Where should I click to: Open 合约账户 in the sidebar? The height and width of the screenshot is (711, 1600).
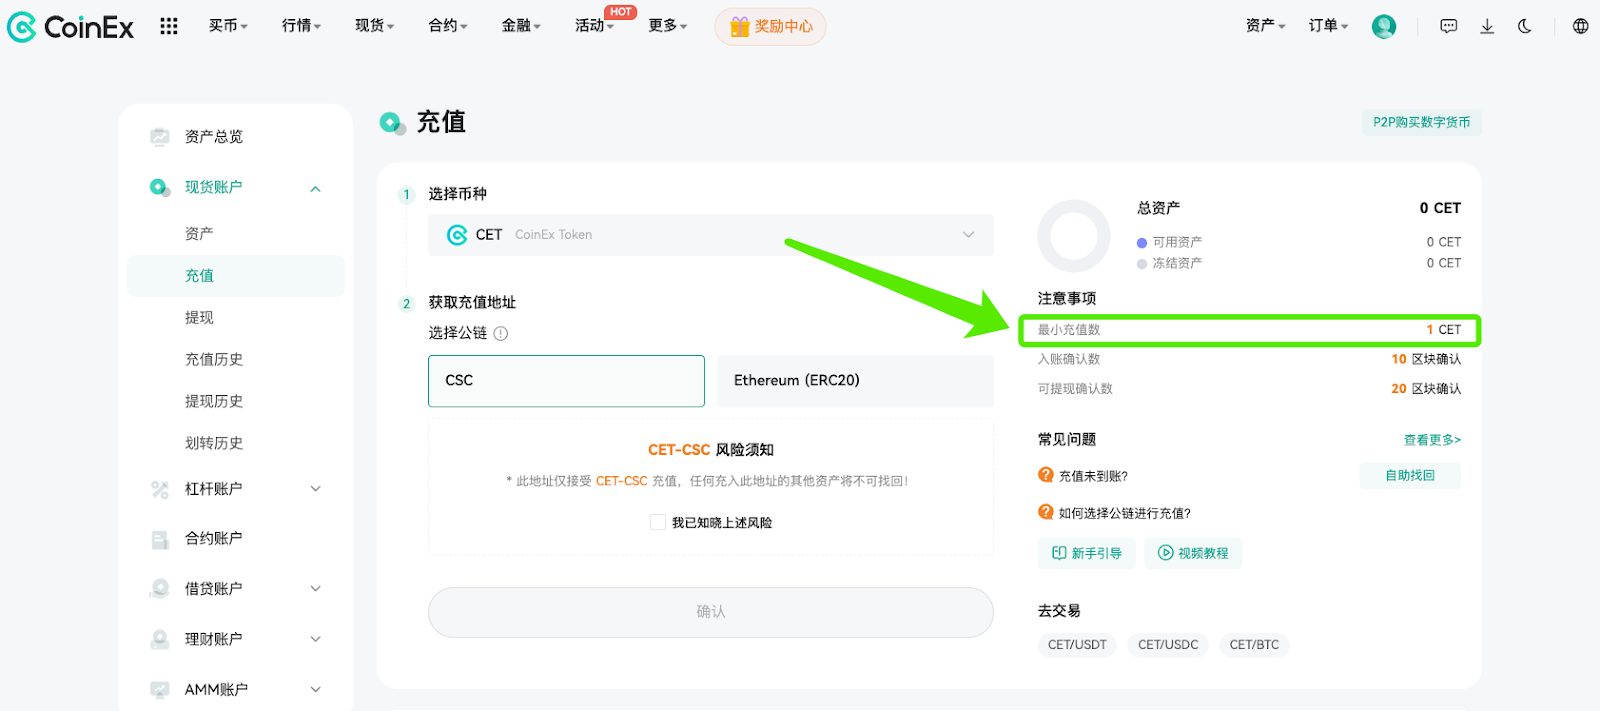pos(213,539)
